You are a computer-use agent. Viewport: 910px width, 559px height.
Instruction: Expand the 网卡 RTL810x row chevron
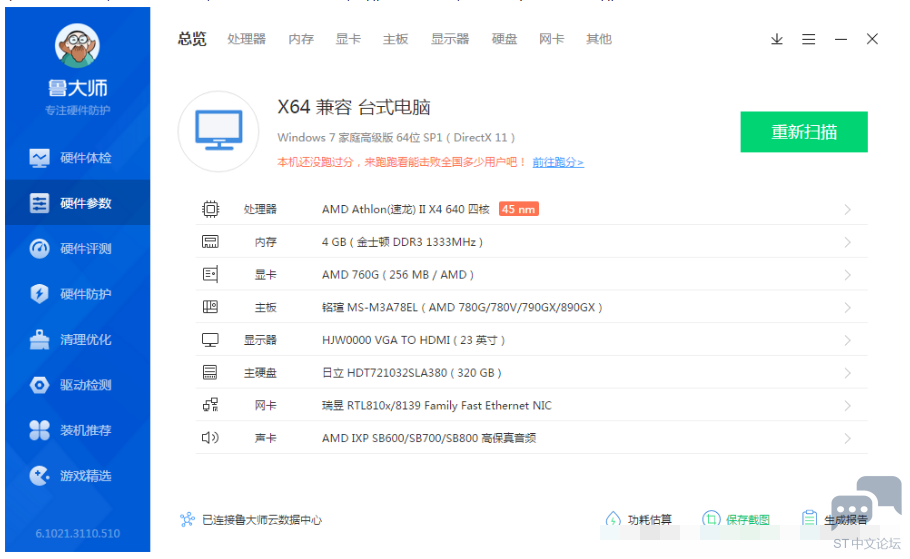point(847,406)
